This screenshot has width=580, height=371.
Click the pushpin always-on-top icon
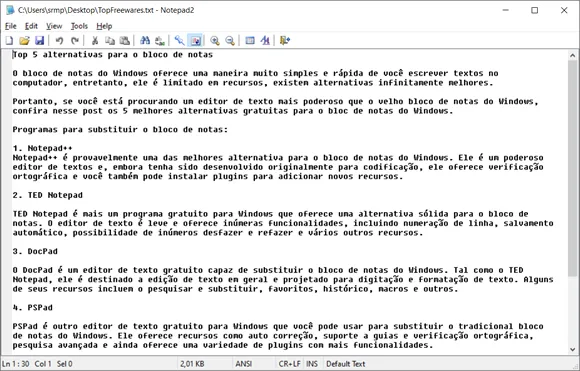click(179, 40)
